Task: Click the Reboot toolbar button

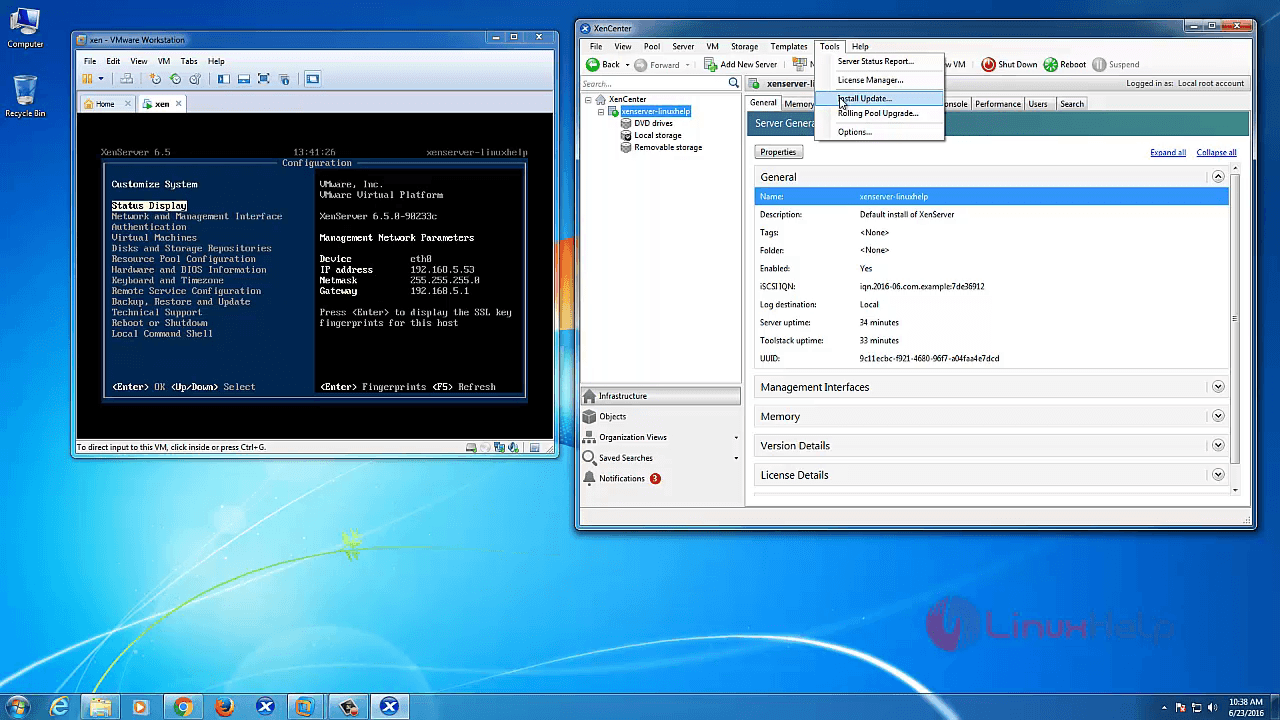Action: [1065, 65]
